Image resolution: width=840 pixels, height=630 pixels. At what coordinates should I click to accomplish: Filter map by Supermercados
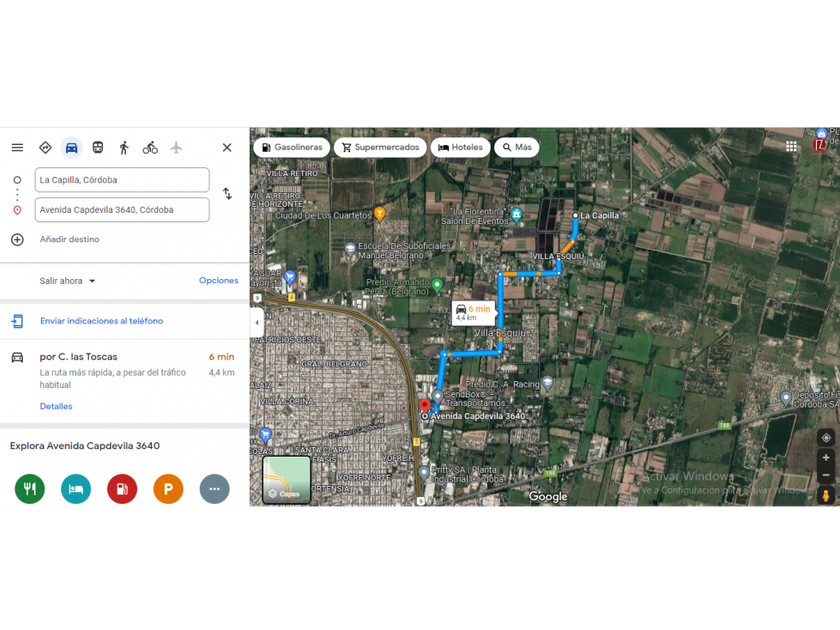point(380,147)
